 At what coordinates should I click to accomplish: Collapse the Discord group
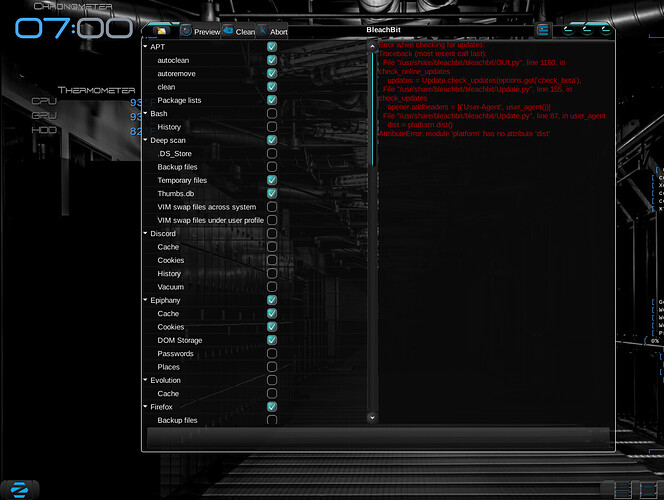145,233
